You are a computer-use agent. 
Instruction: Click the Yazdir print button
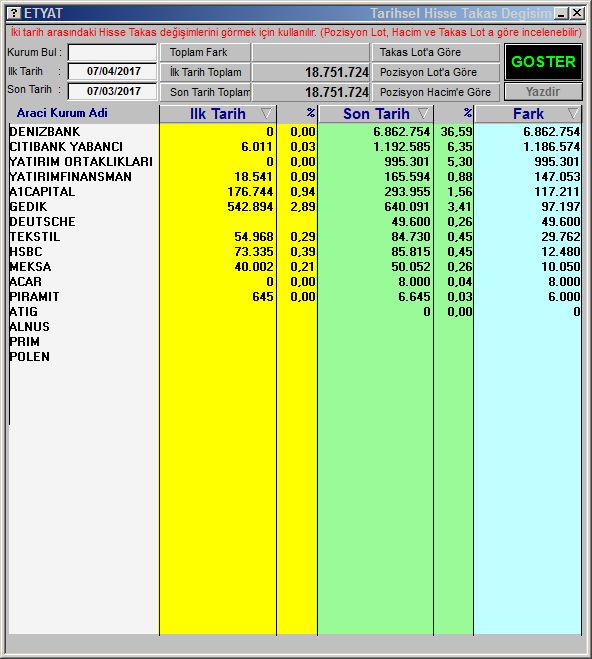click(543, 92)
